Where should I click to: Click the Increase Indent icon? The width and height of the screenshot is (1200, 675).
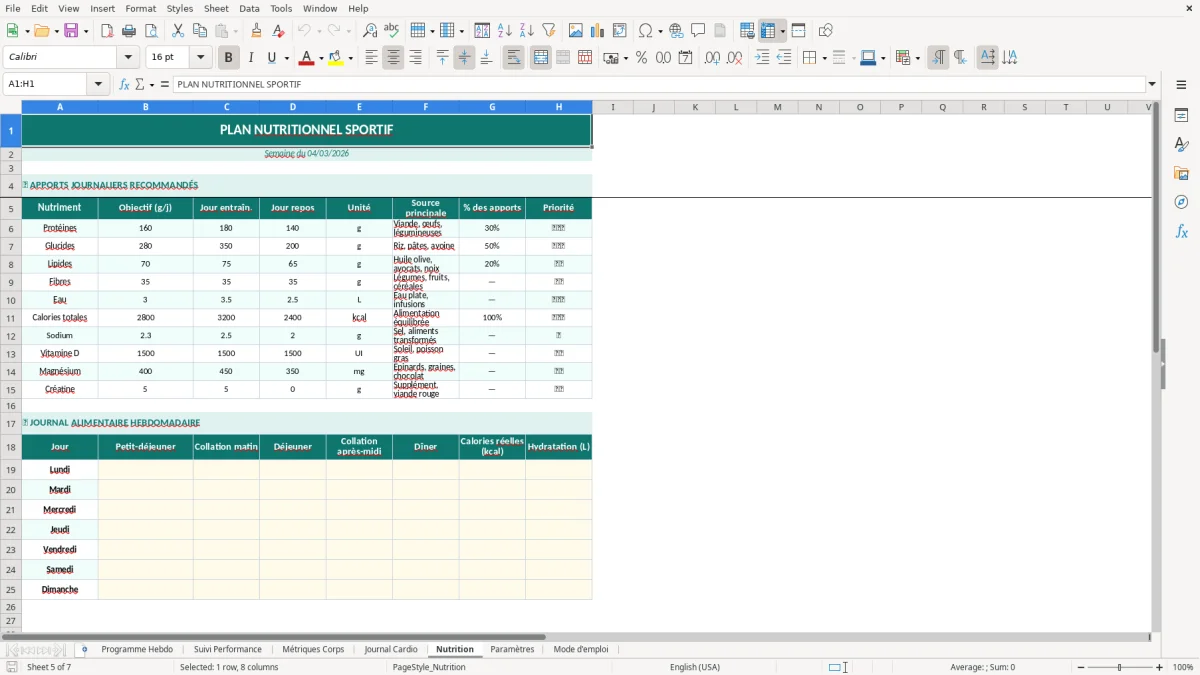pyautogui.click(x=762, y=58)
